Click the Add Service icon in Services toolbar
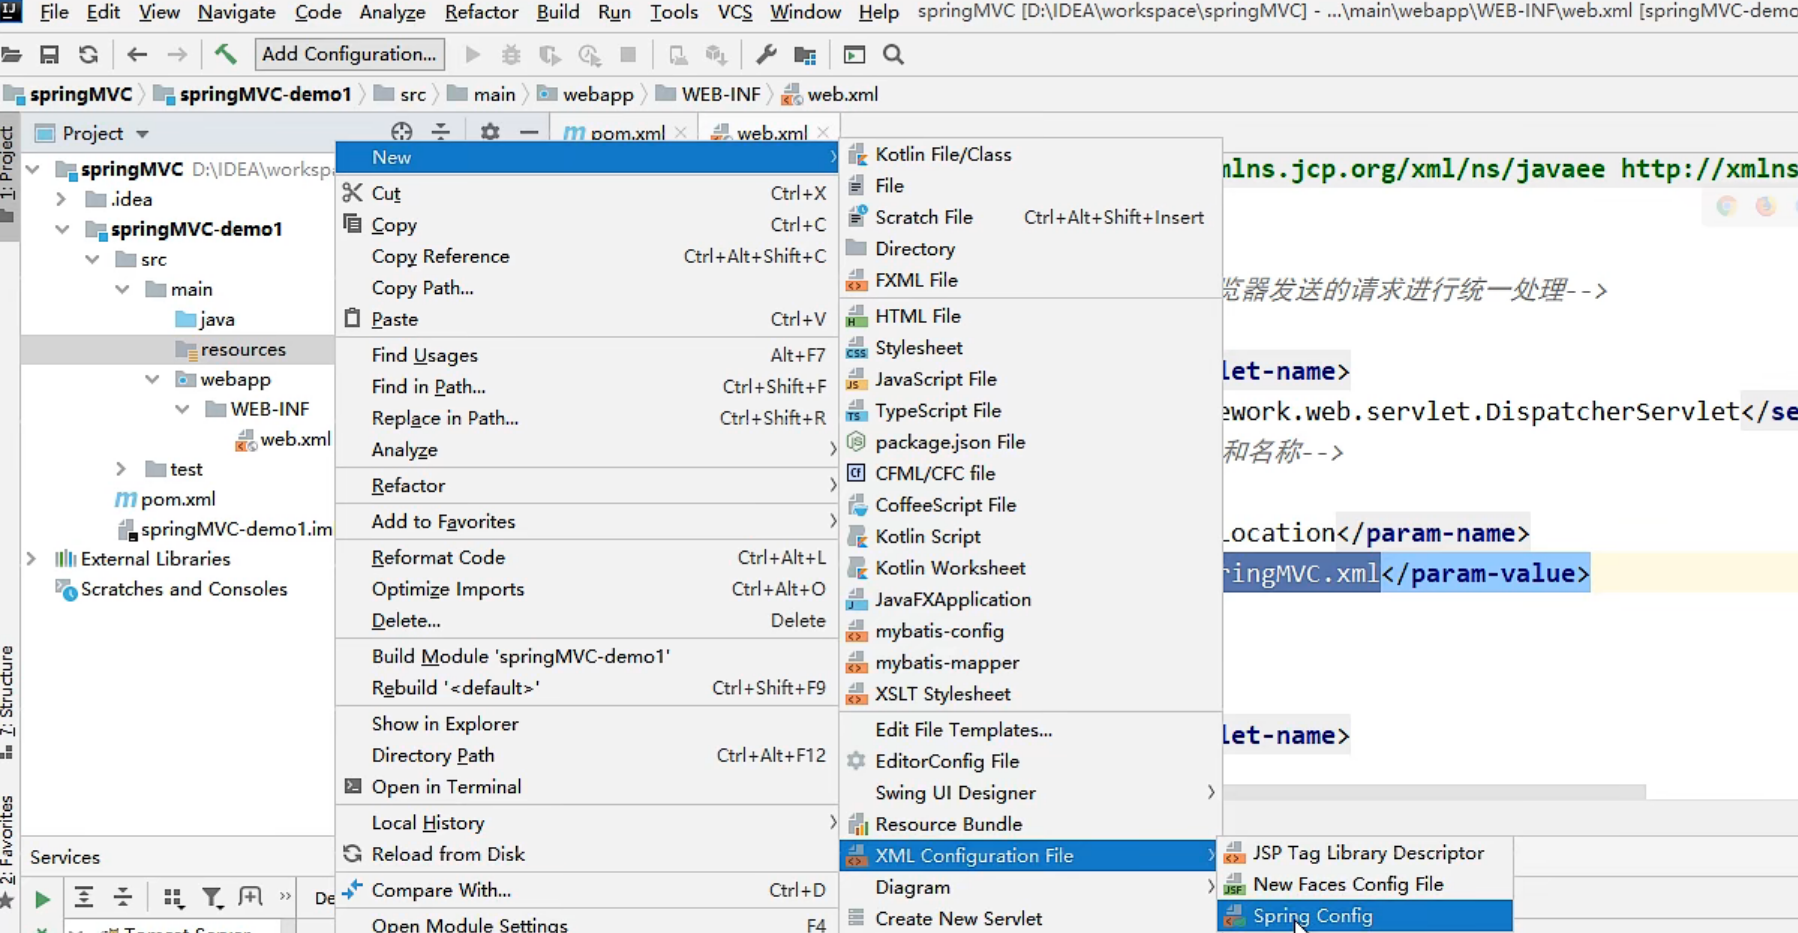Viewport: 1798px width, 933px height. click(x=251, y=897)
